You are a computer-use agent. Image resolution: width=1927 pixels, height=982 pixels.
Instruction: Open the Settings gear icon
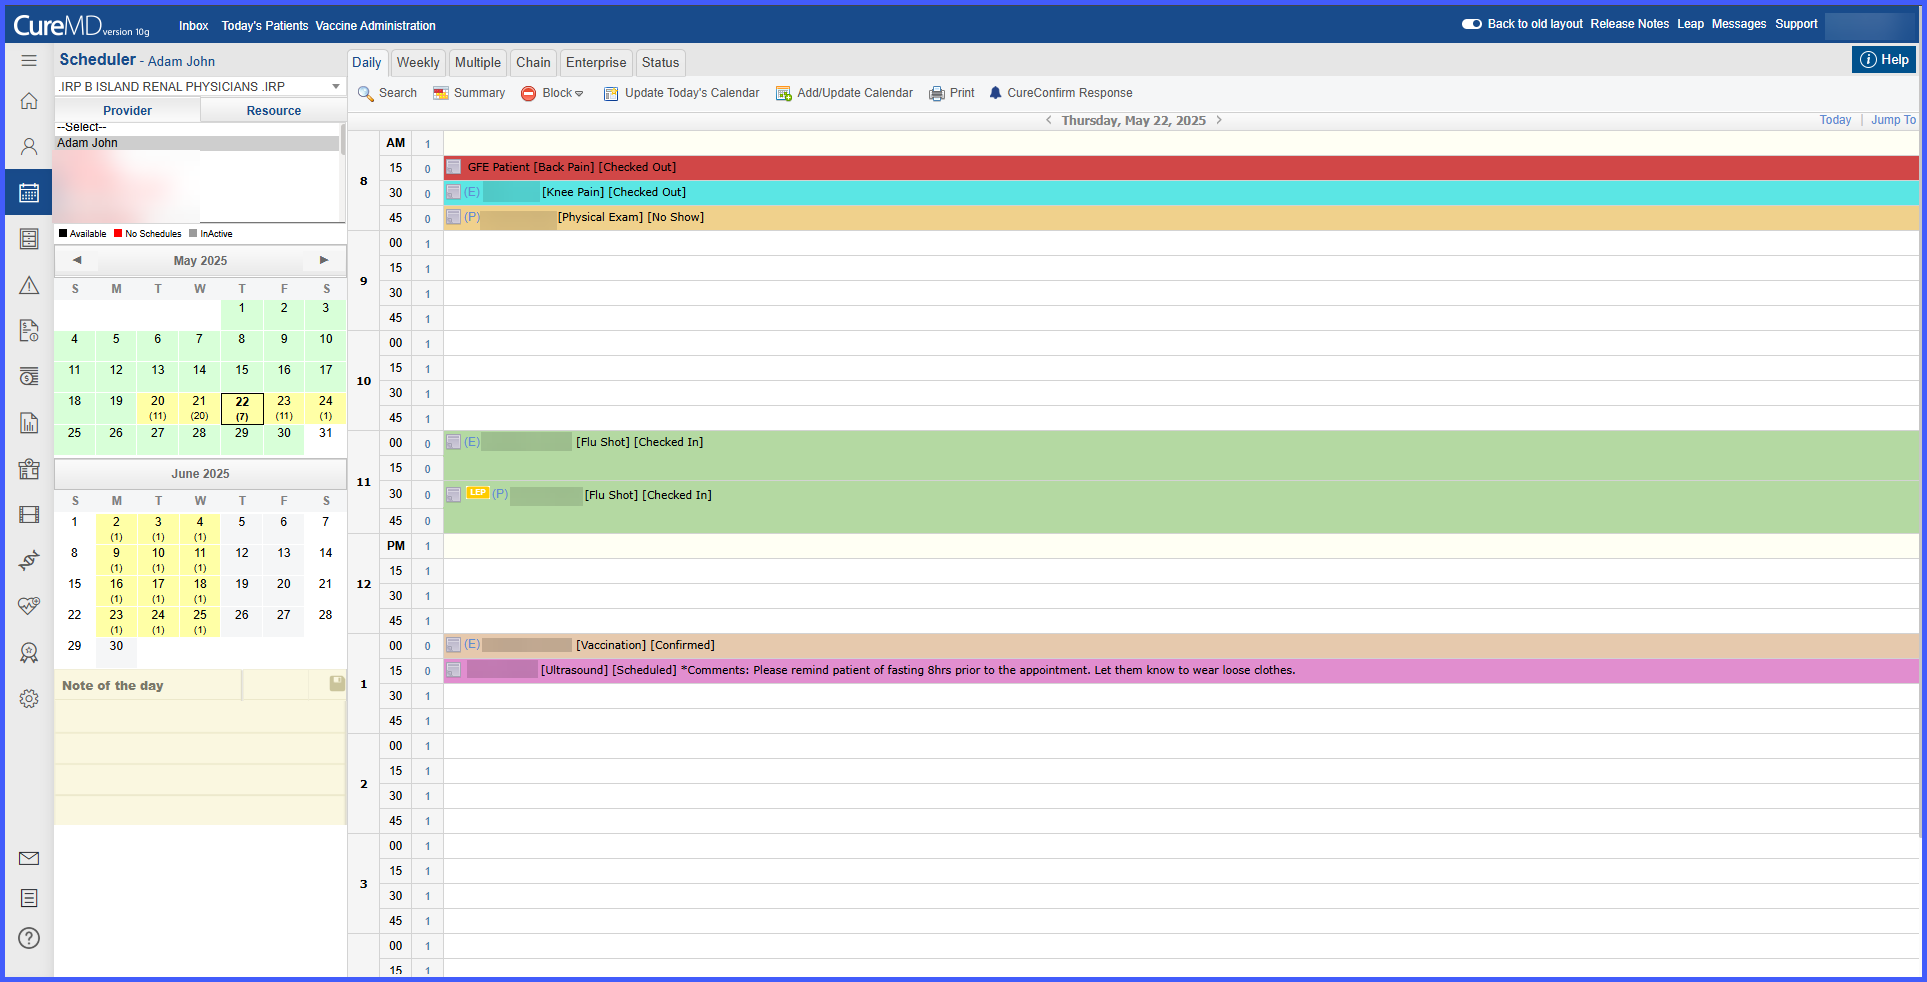pos(29,699)
